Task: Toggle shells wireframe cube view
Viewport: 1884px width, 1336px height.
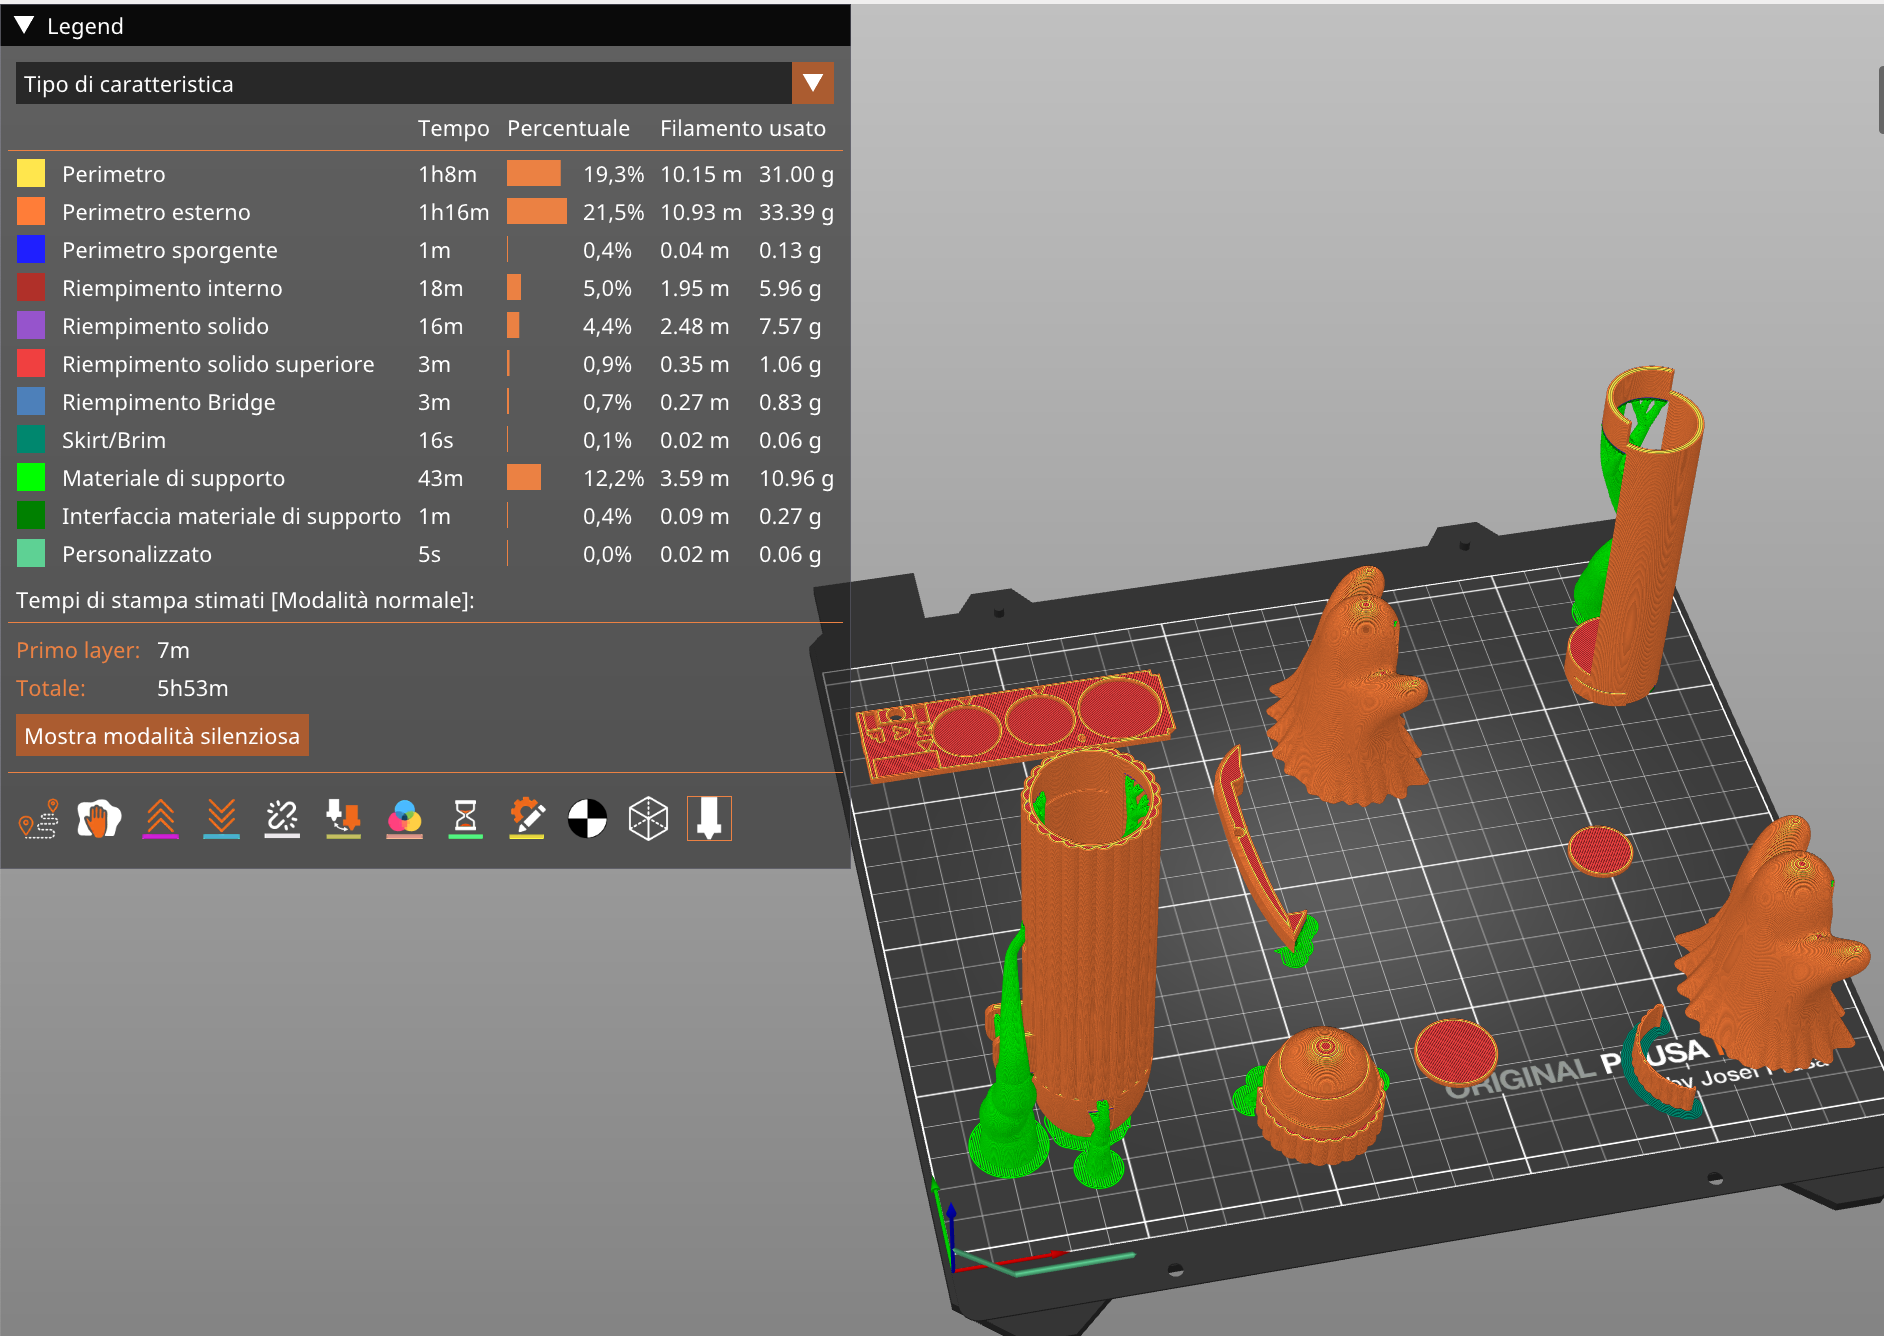Action: pyautogui.click(x=648, y=819)
